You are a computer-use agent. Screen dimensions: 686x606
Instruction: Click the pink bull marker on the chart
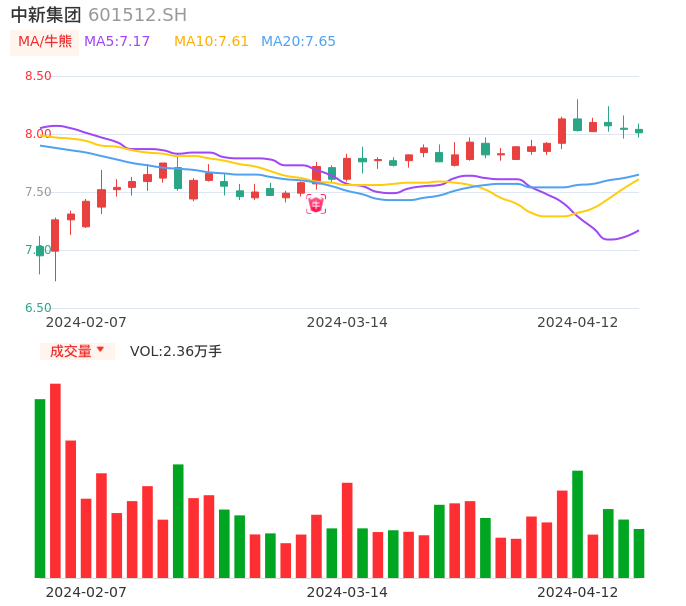pos(316,204)
